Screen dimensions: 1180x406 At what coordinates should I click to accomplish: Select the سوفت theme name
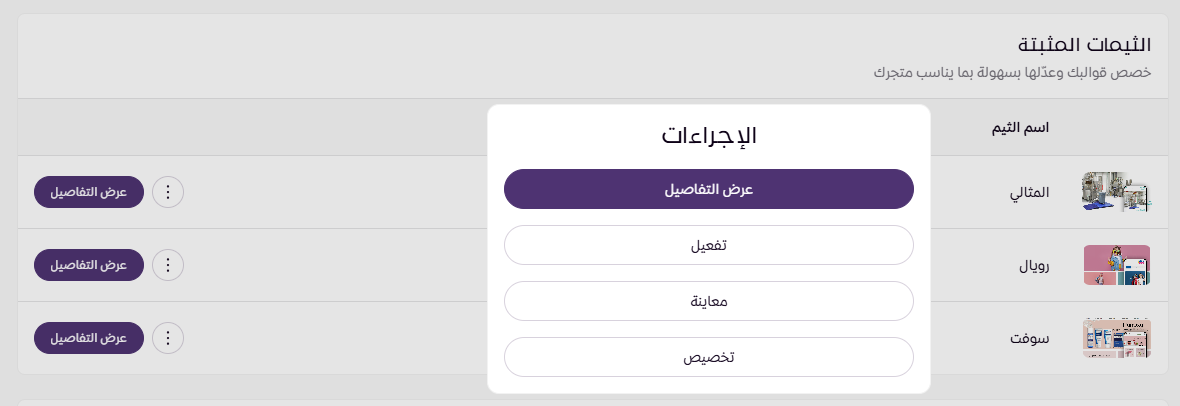tap(1031, 338)
